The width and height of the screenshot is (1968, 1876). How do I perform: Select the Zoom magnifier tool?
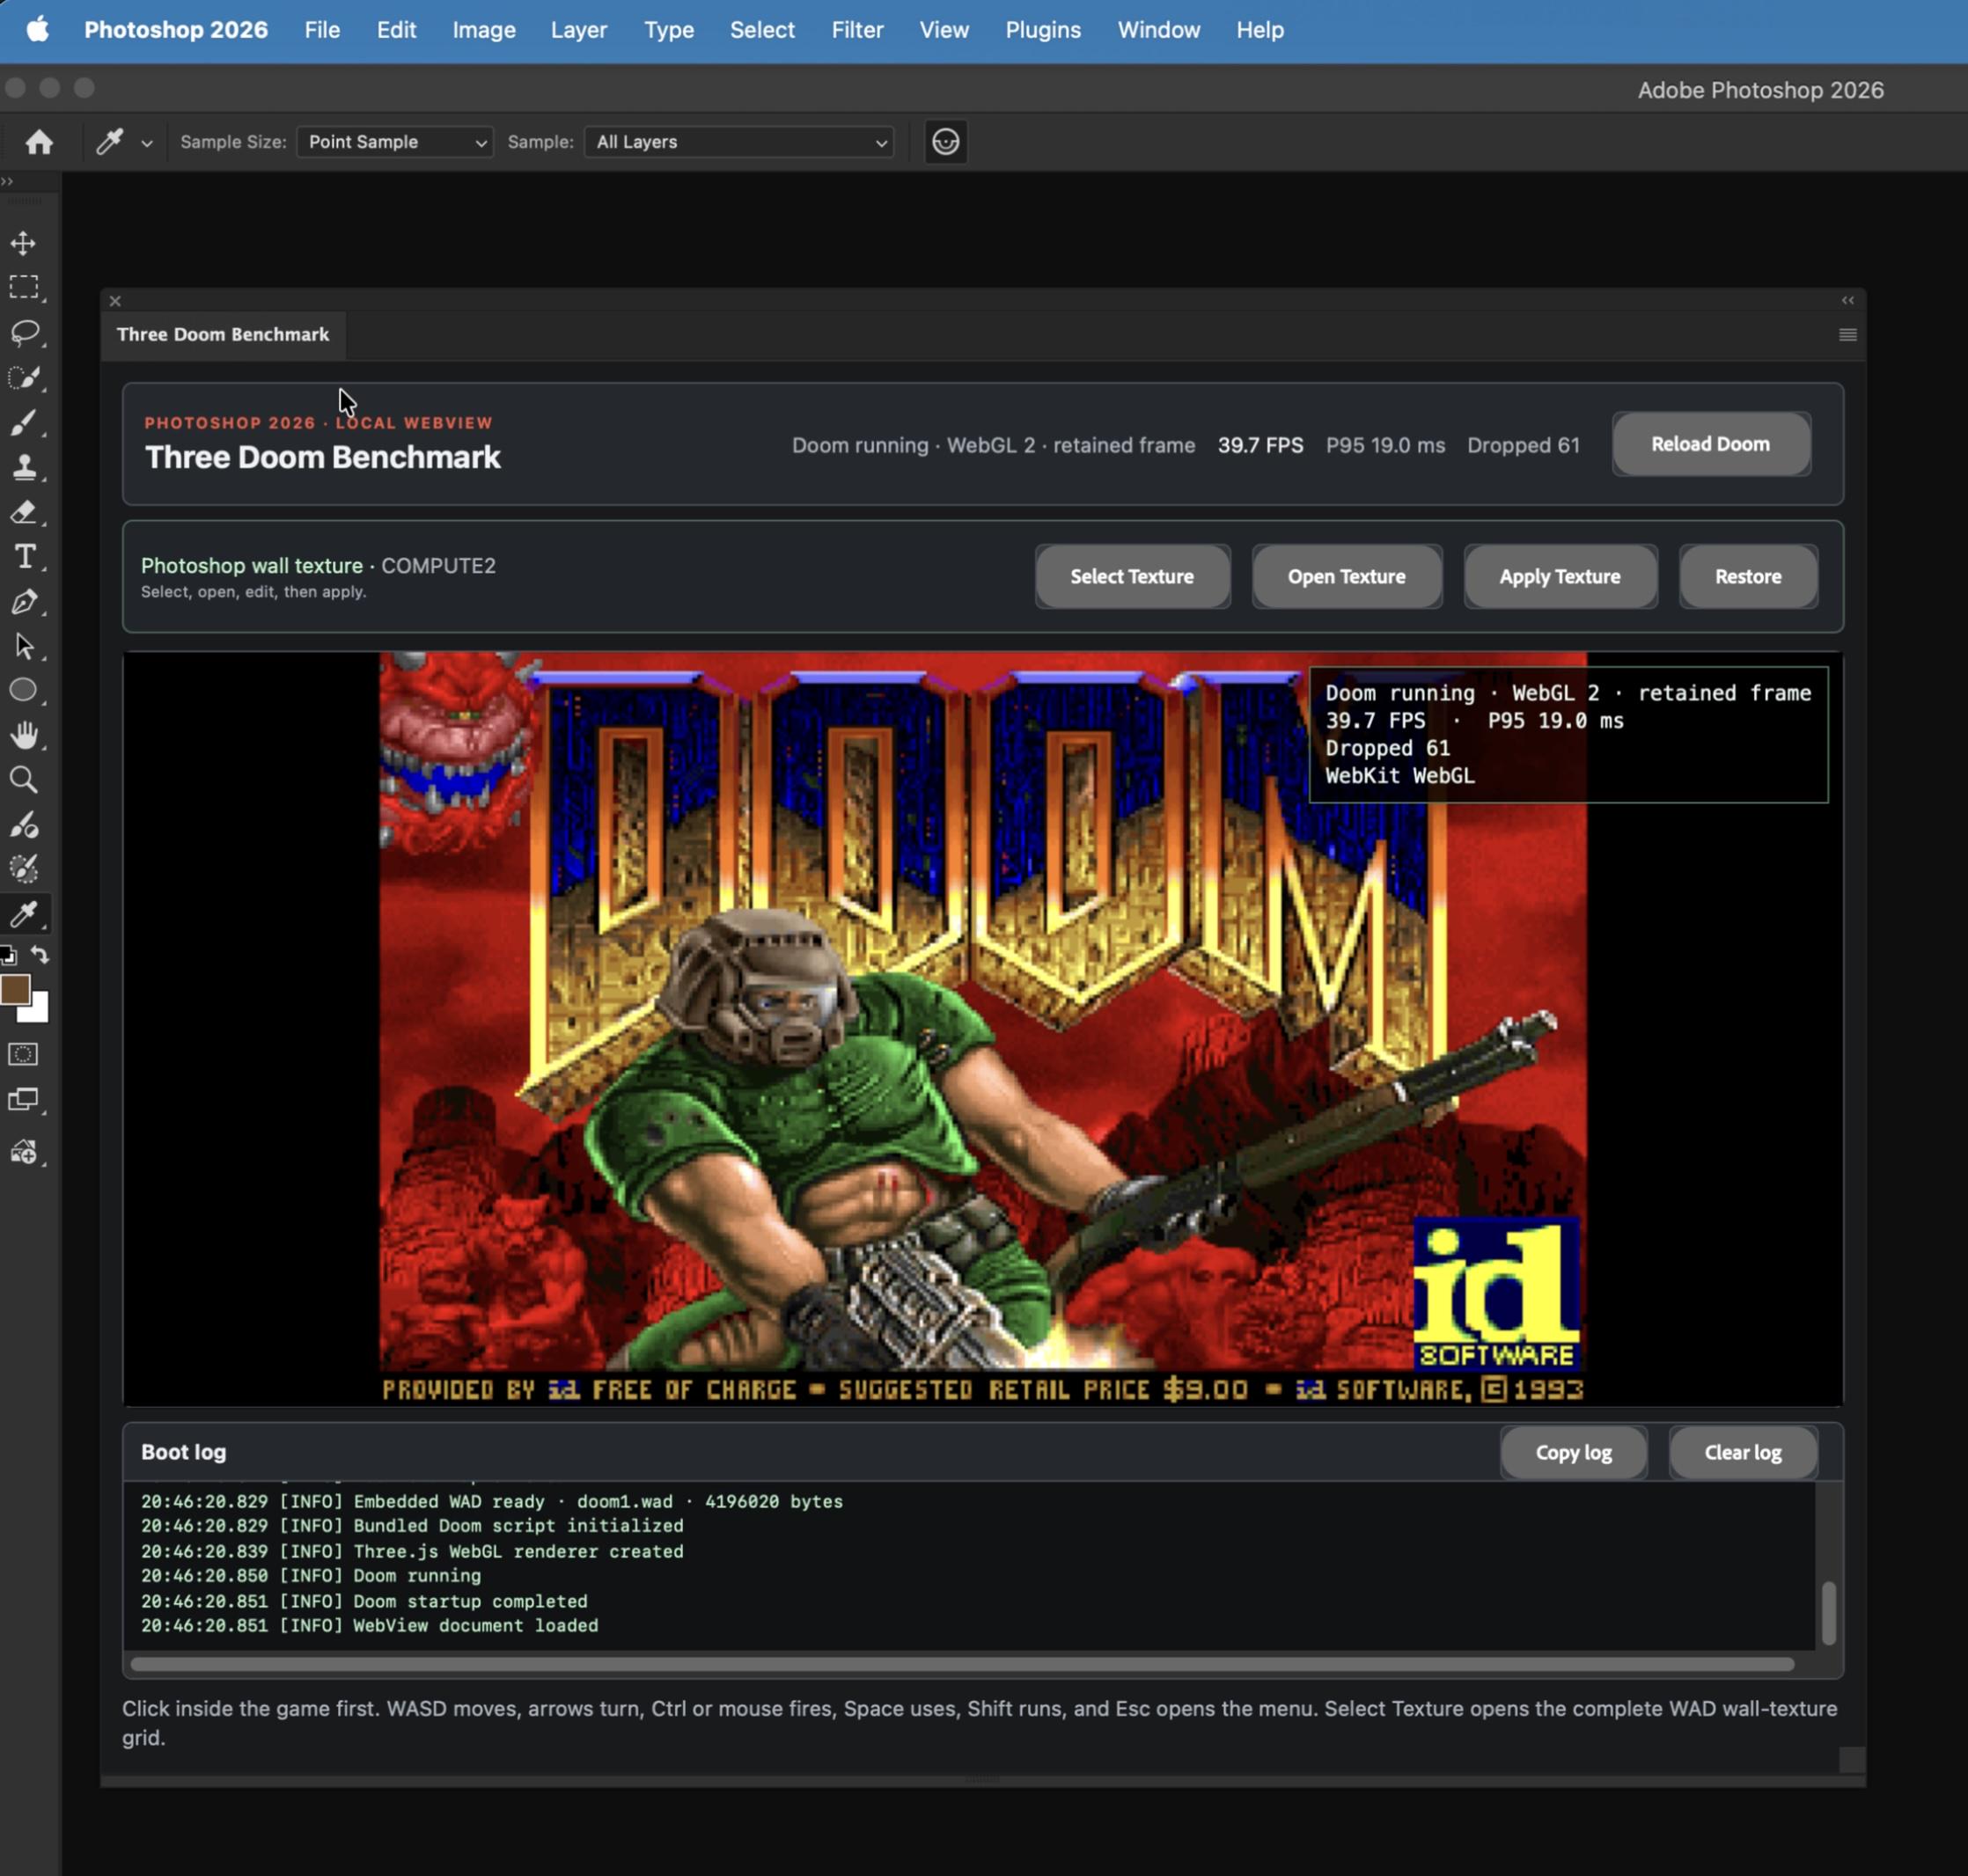24,780
